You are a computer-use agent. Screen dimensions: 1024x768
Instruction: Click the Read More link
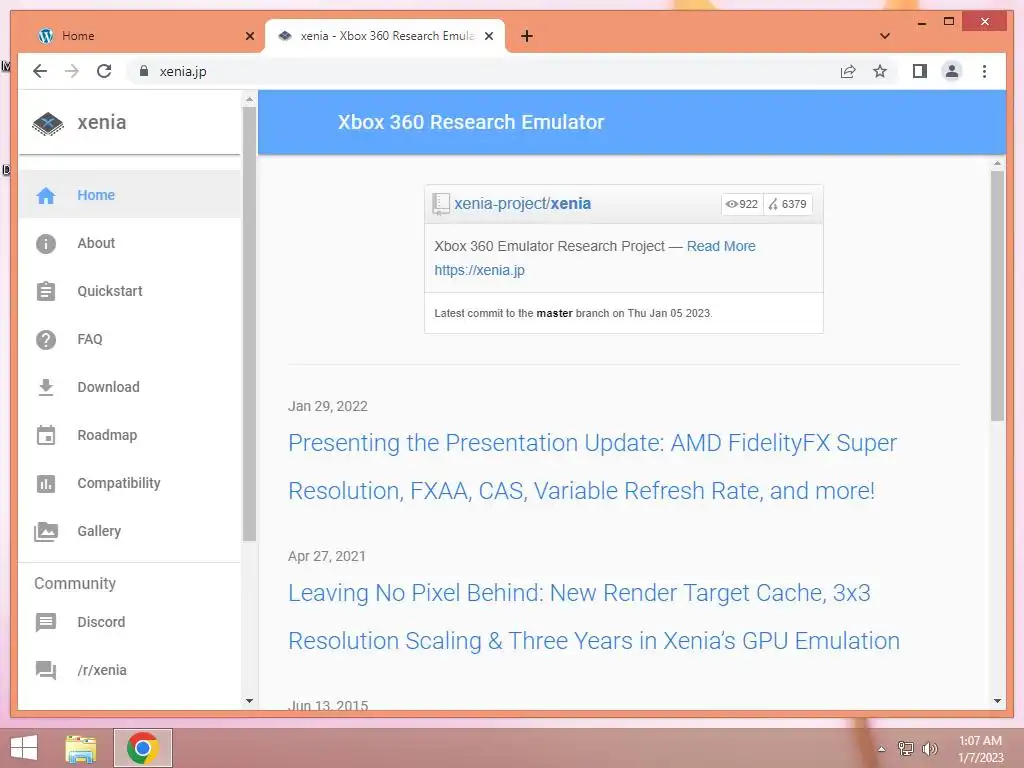721,246
